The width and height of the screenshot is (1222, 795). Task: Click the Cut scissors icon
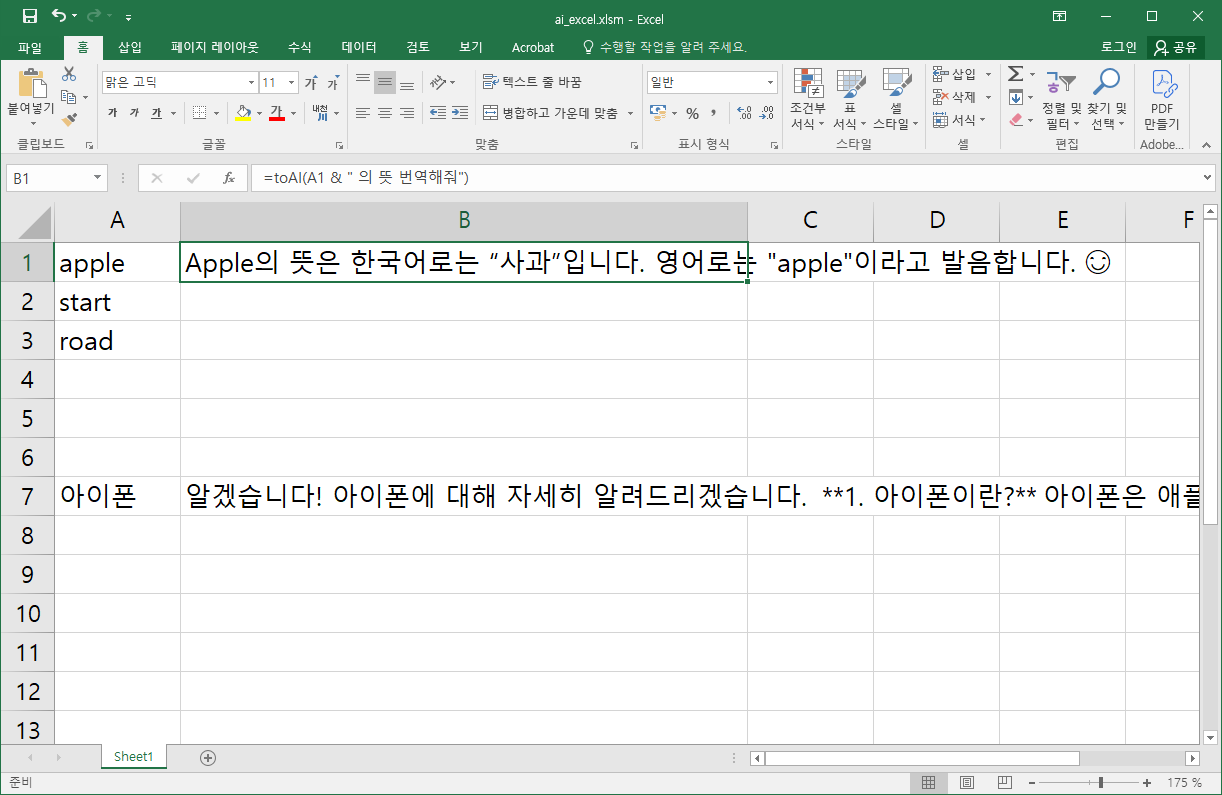(69, 74)
